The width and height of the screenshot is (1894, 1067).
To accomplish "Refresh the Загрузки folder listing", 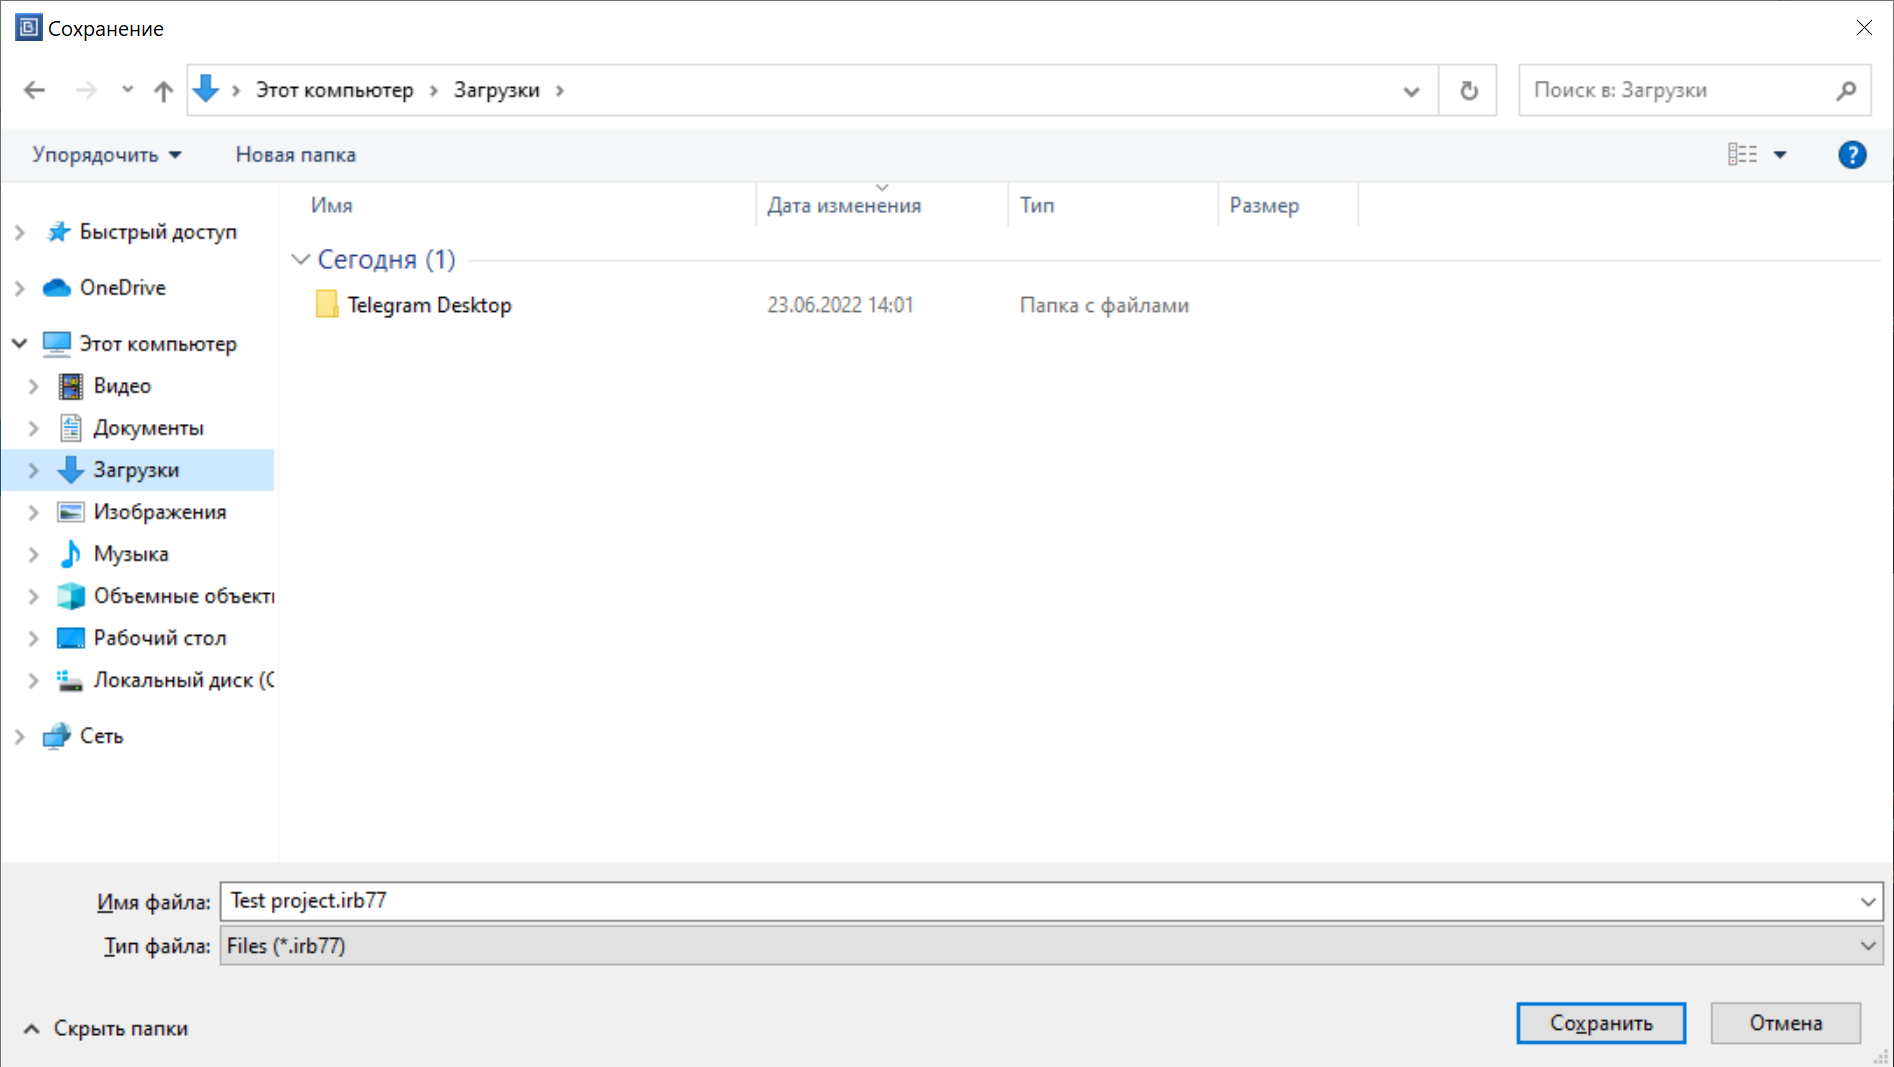I will tap(1468, 91).
